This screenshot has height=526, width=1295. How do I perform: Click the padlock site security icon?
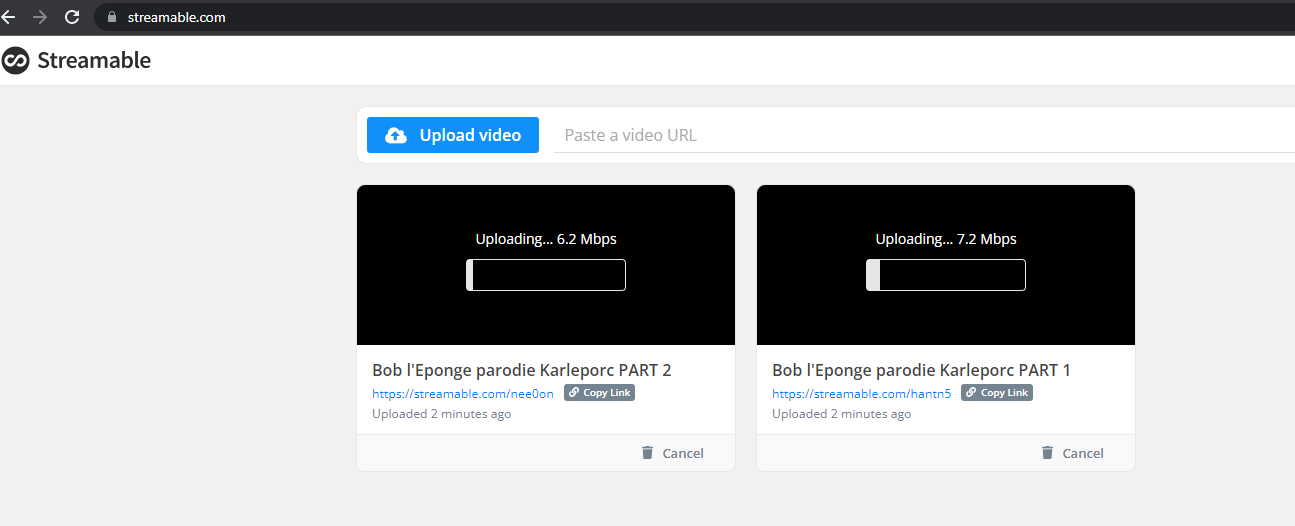coord(111,17)
